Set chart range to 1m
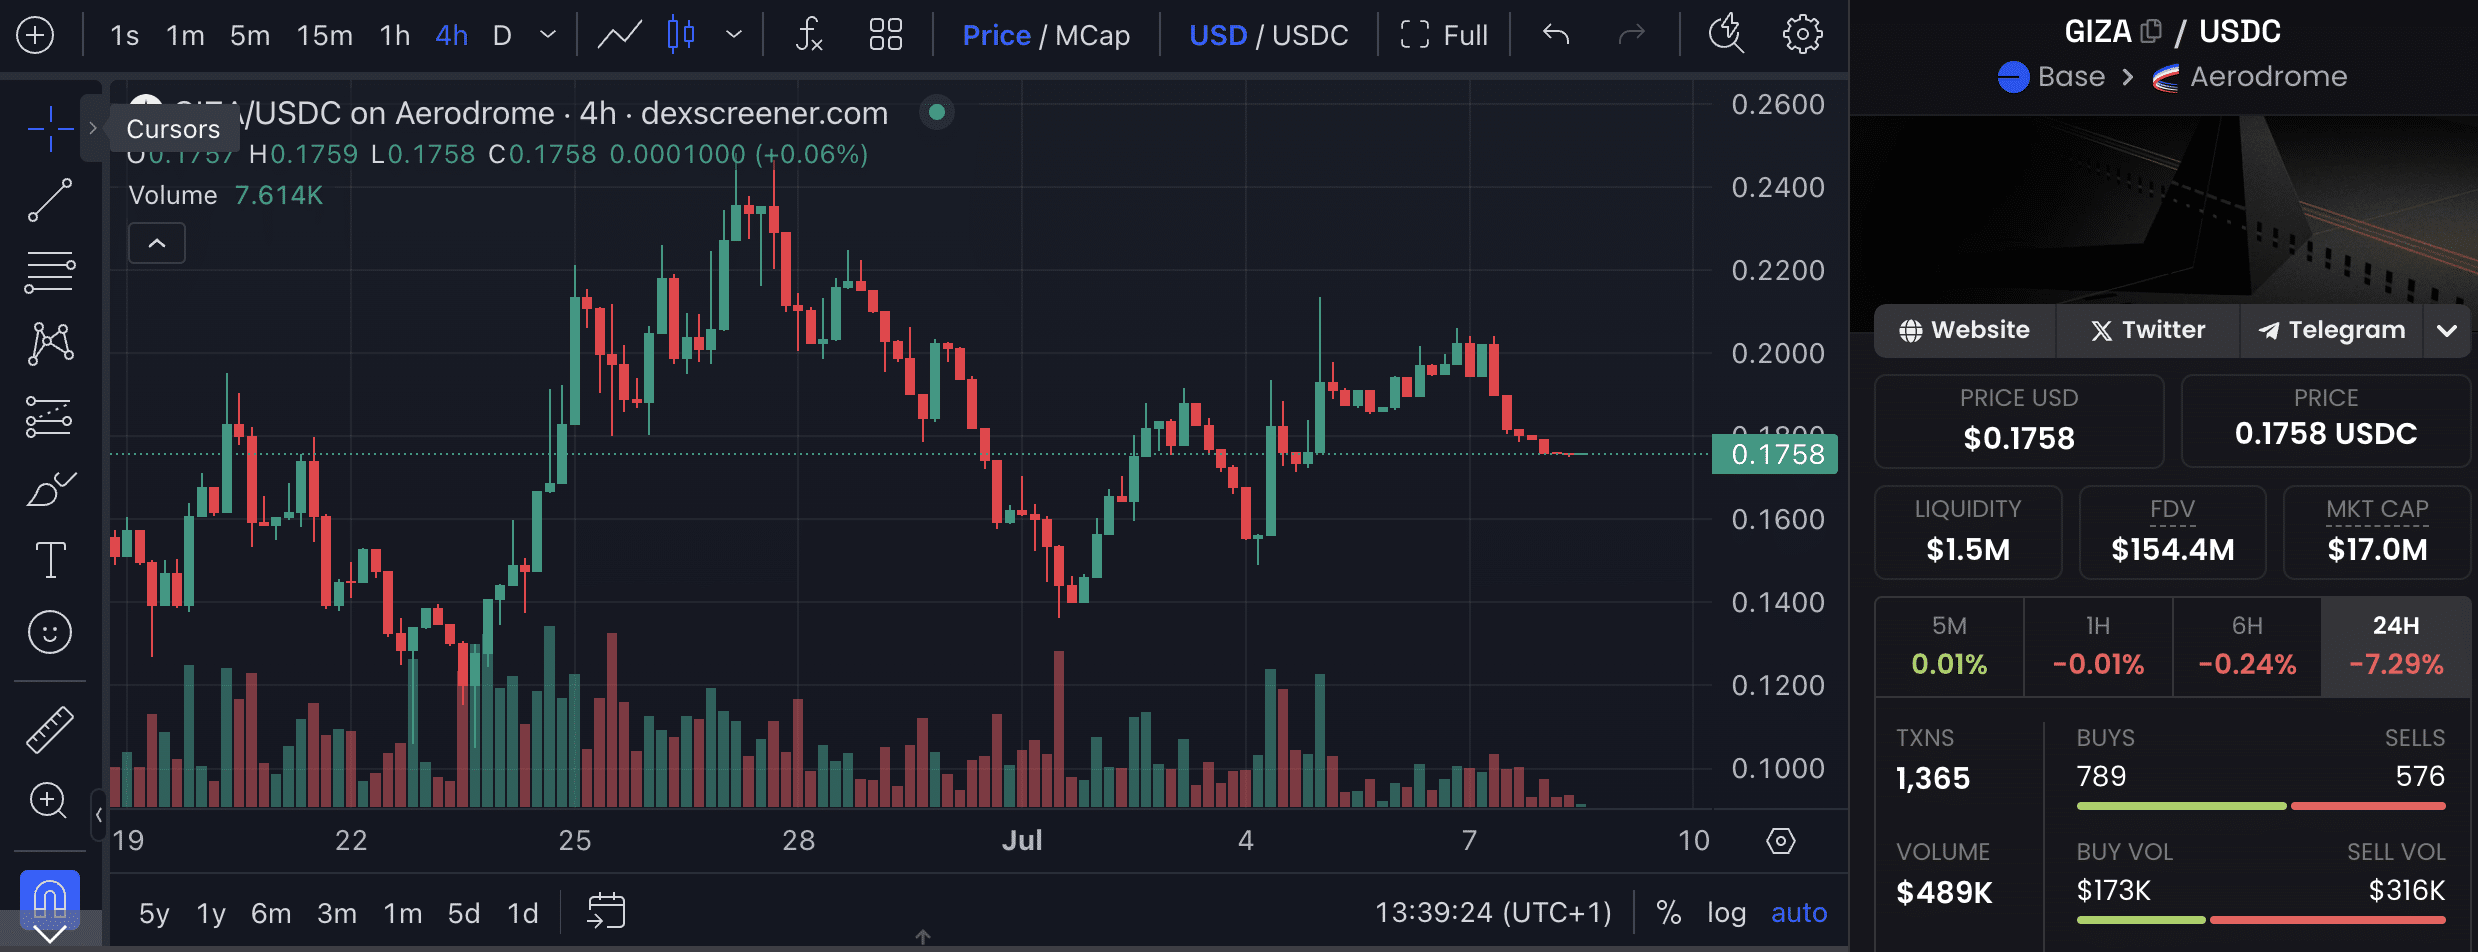This screenshot has height=952, width=2478. pos(403,913)
